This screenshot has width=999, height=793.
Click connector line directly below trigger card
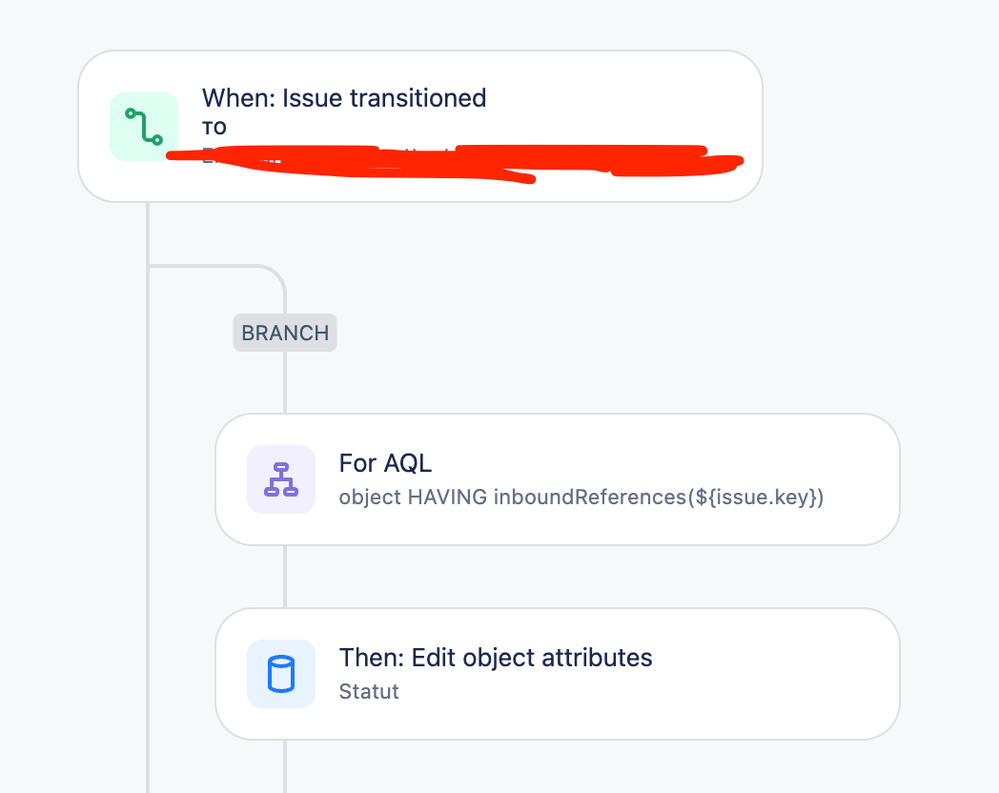coord(148,232)
